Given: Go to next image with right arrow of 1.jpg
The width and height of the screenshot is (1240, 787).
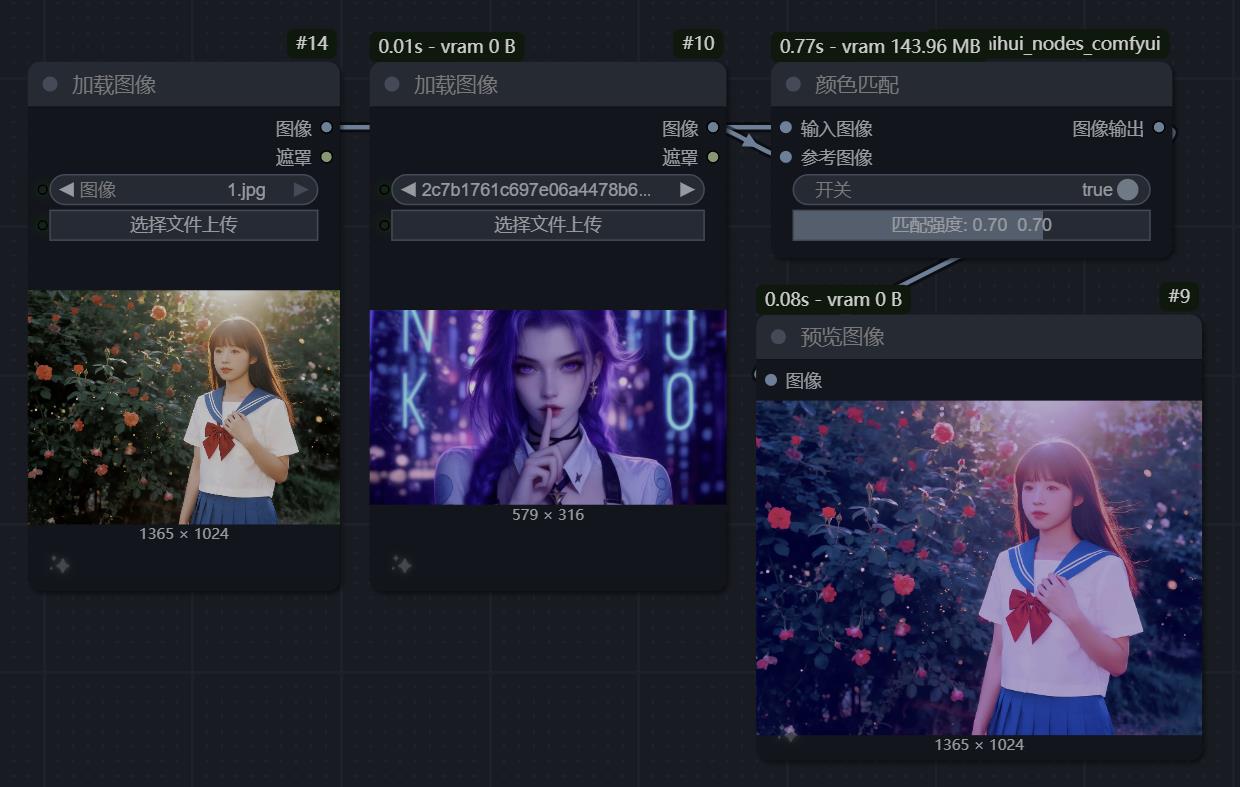Looking at the screenshot, I should coord(300,190).
